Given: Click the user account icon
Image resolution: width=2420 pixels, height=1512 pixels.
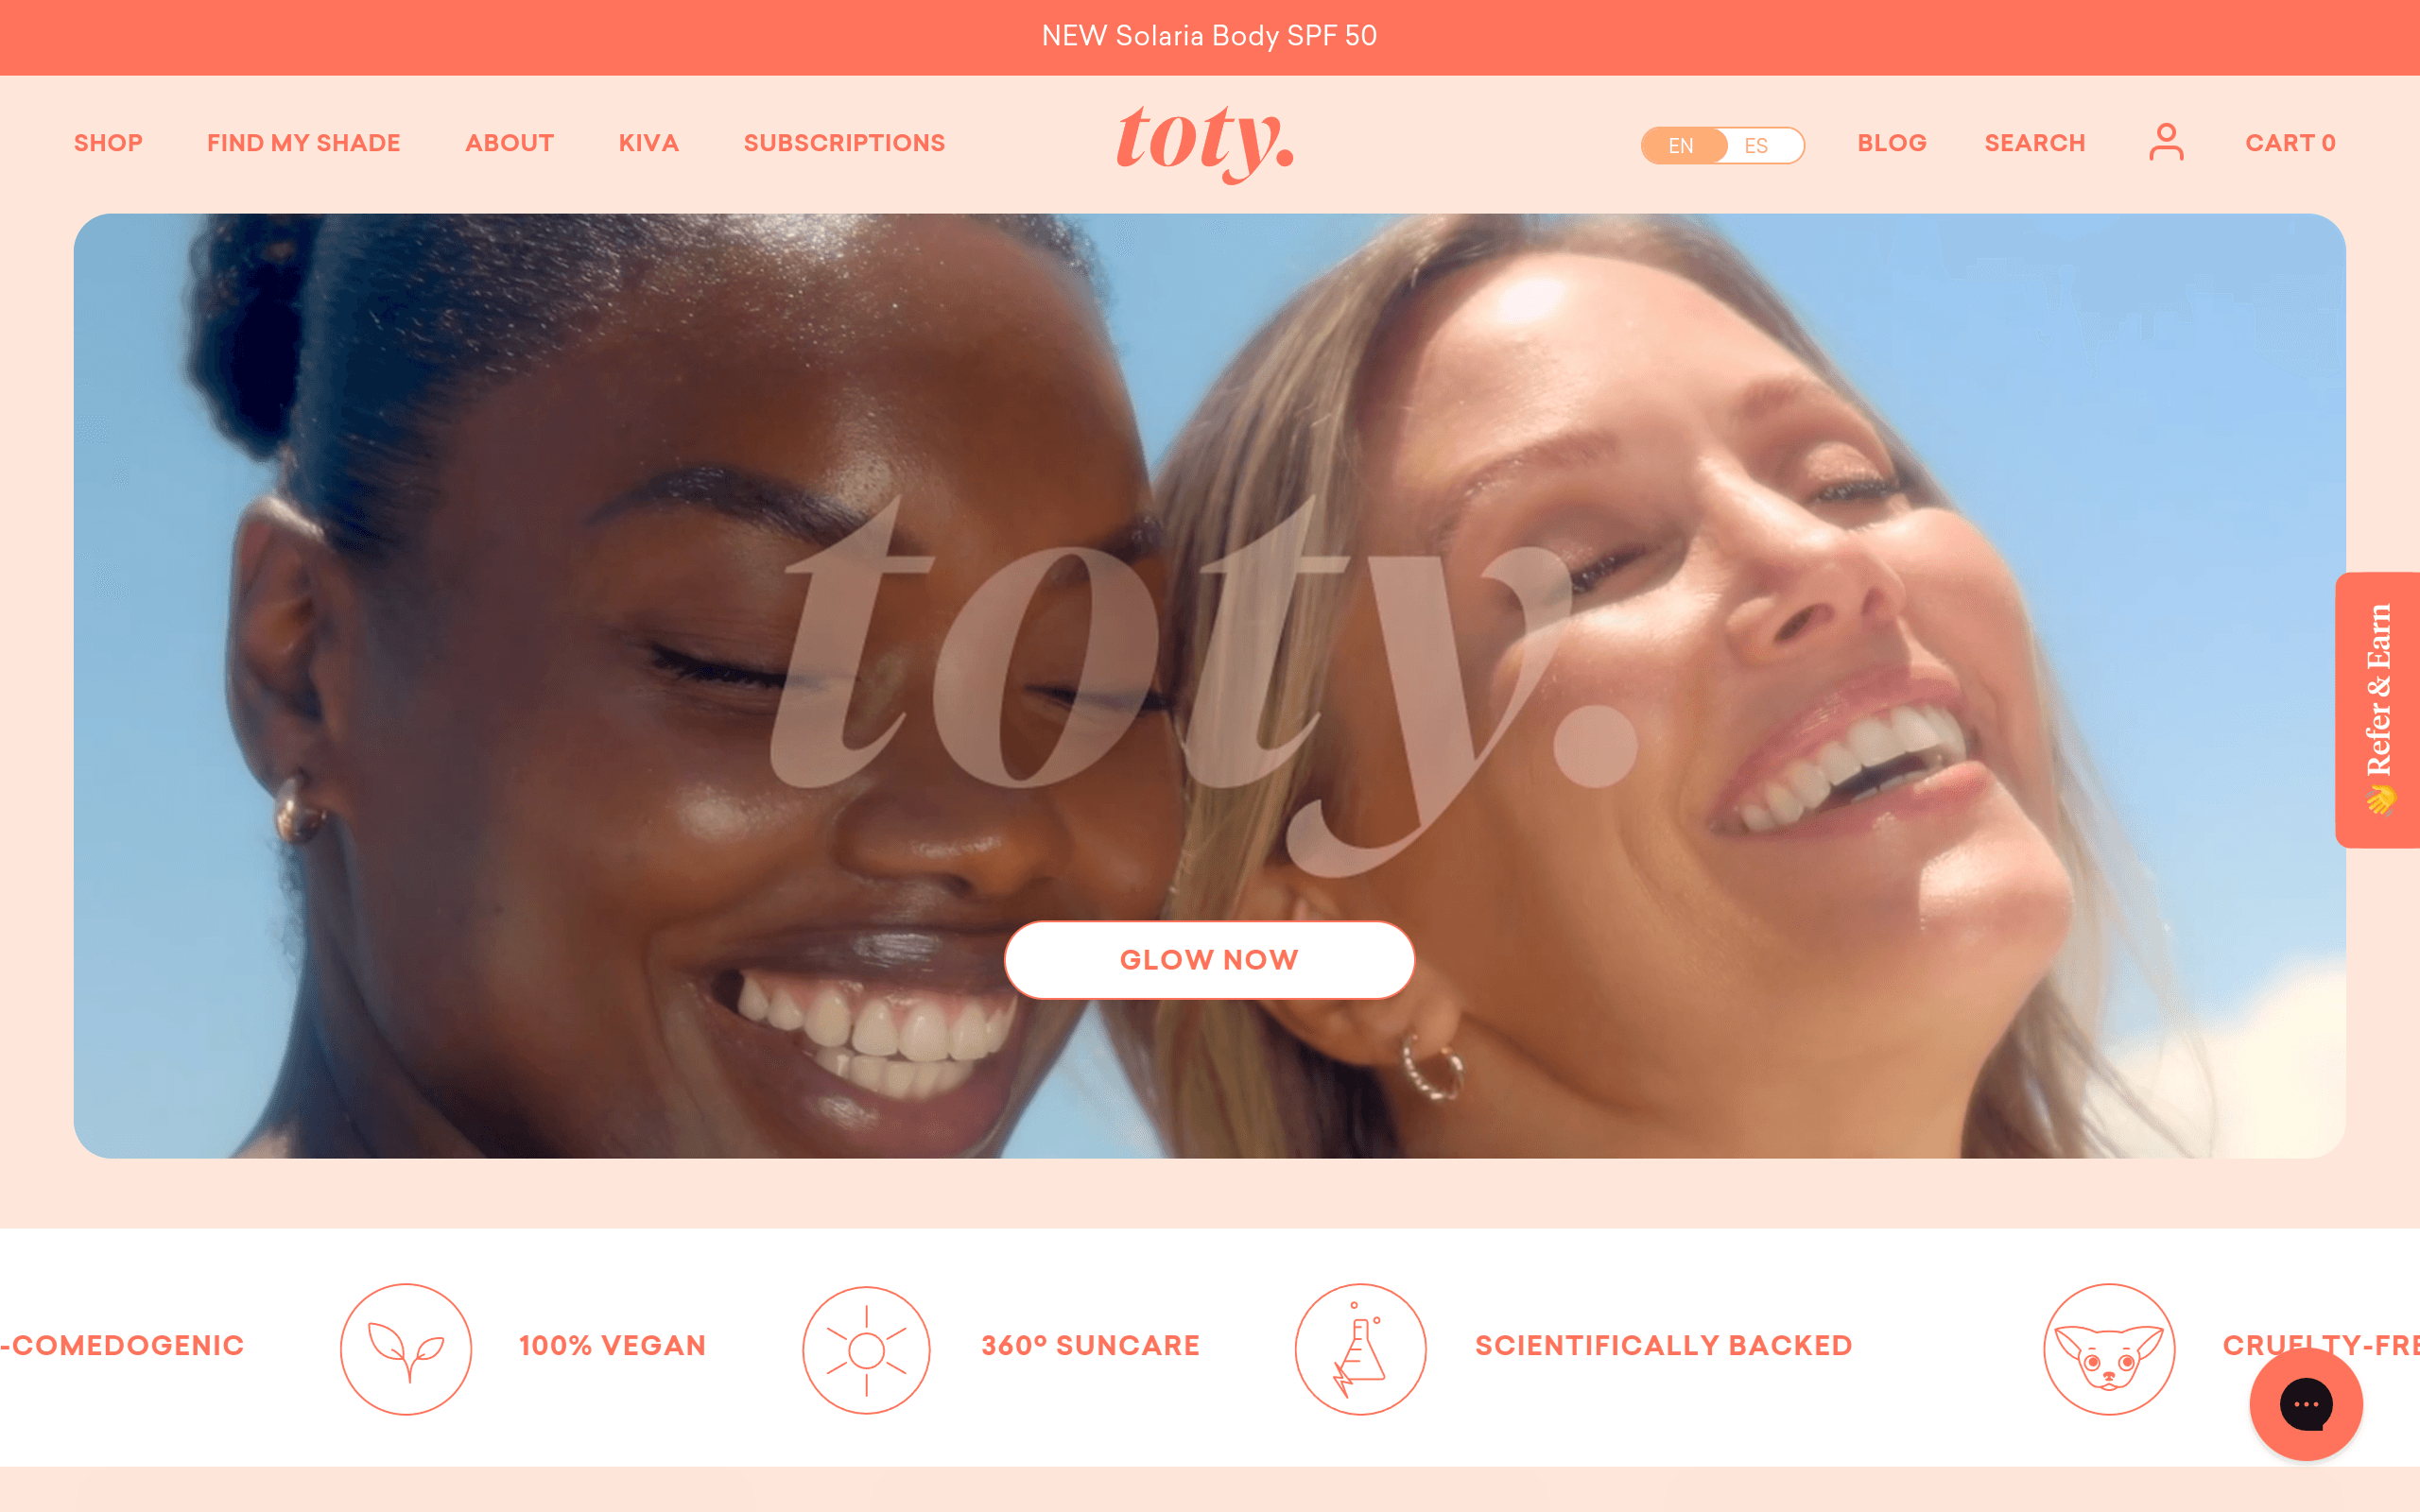Looking at the screenshot, I should 2168,143.
